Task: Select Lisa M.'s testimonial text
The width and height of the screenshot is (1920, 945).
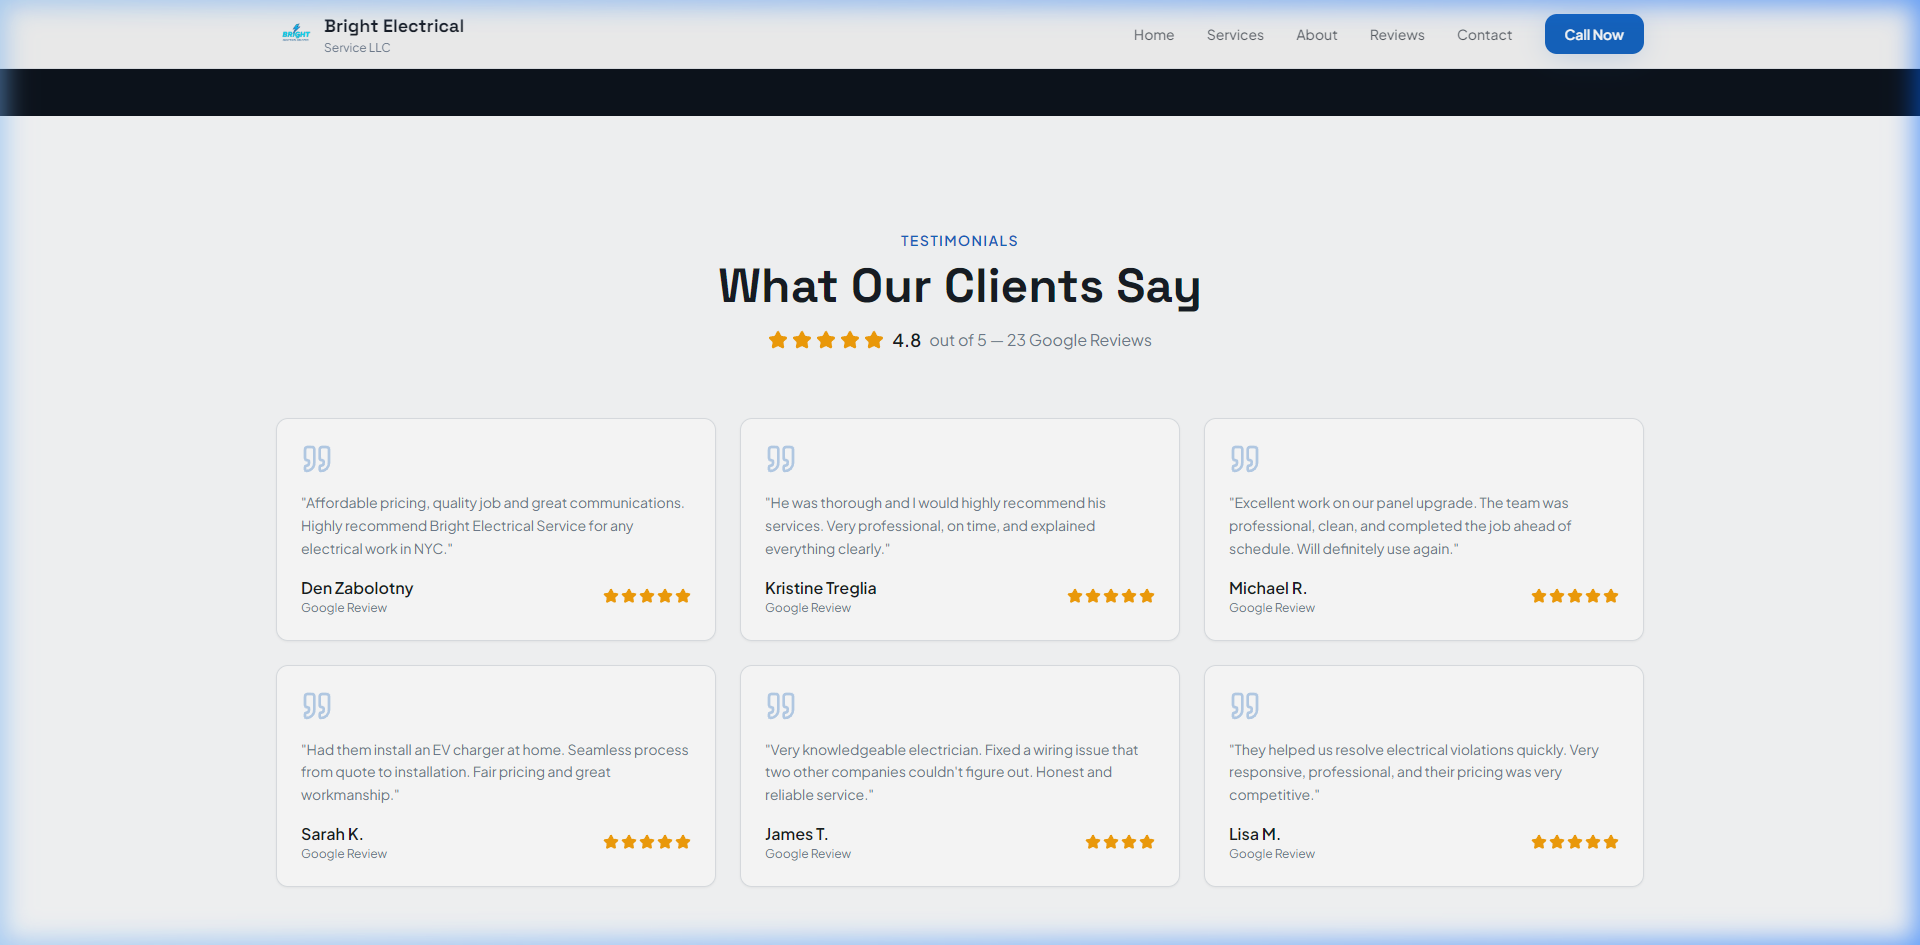Action: pyautogui.click(x=1413, y=772)
